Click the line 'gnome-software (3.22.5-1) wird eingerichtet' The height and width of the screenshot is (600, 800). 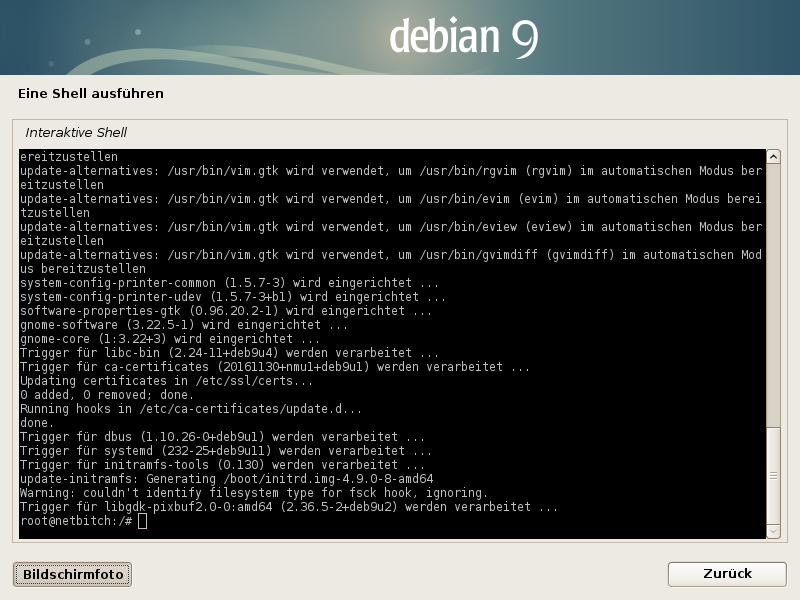tap(183, 325)
